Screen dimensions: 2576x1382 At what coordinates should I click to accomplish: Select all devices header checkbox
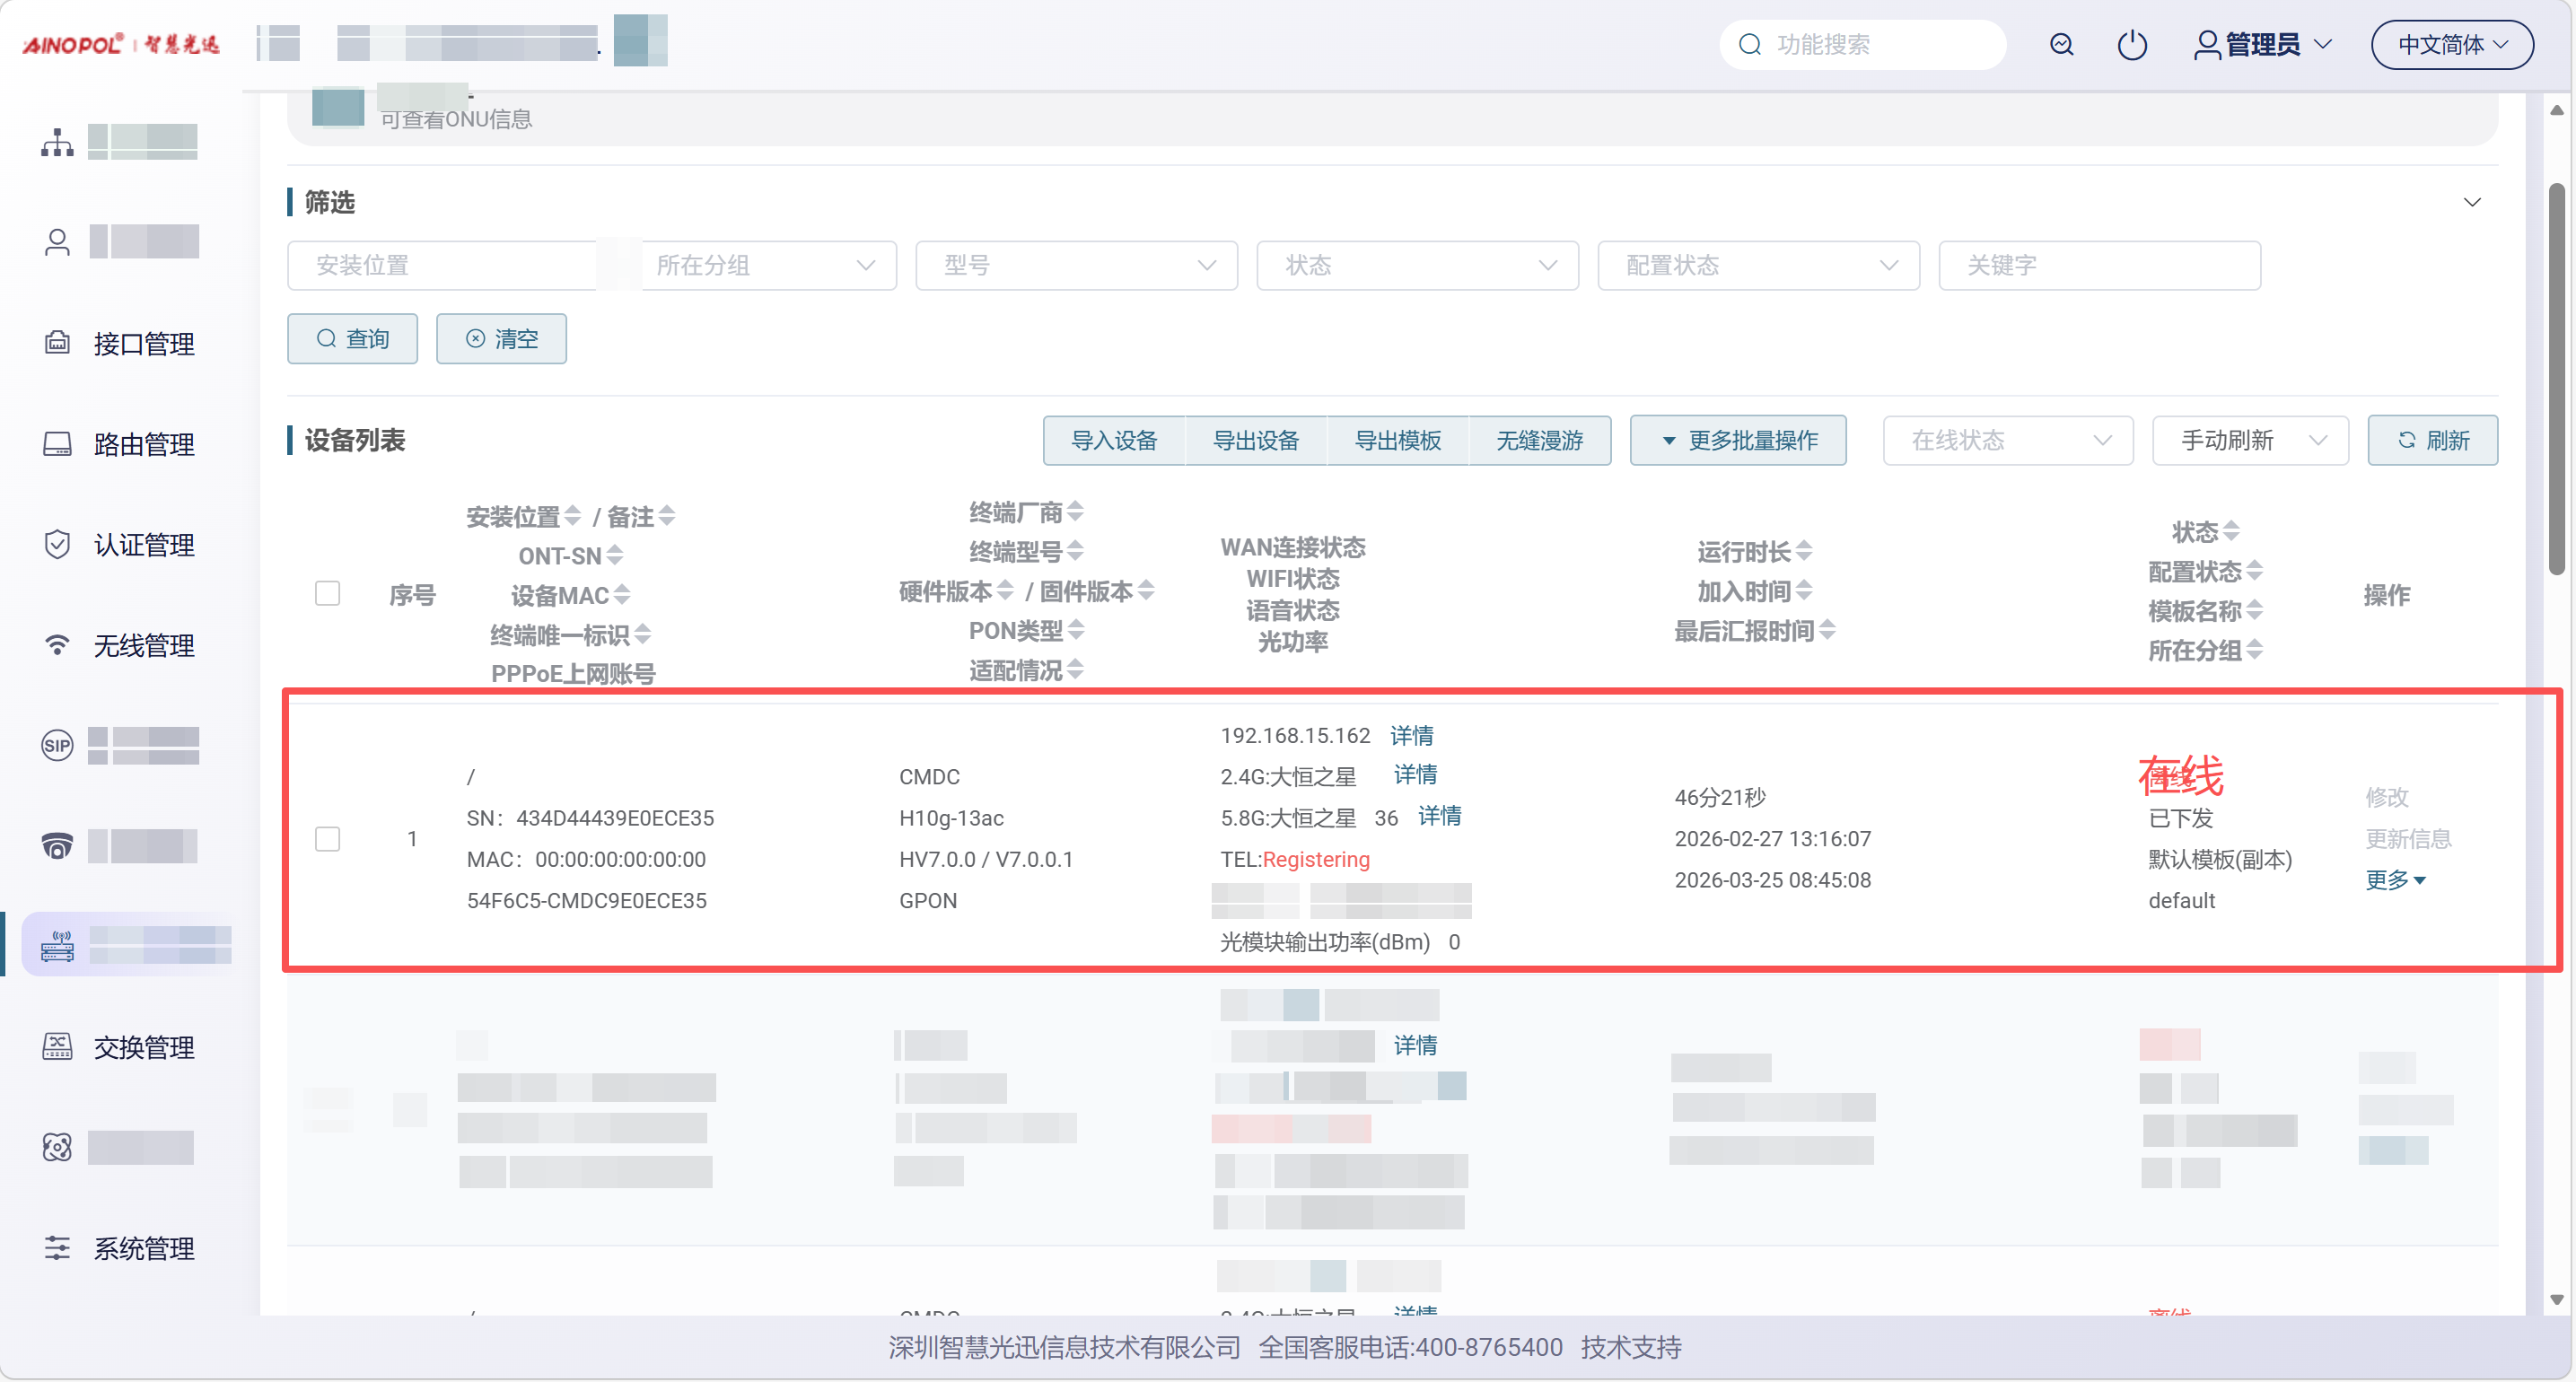(x=327, y=593)
